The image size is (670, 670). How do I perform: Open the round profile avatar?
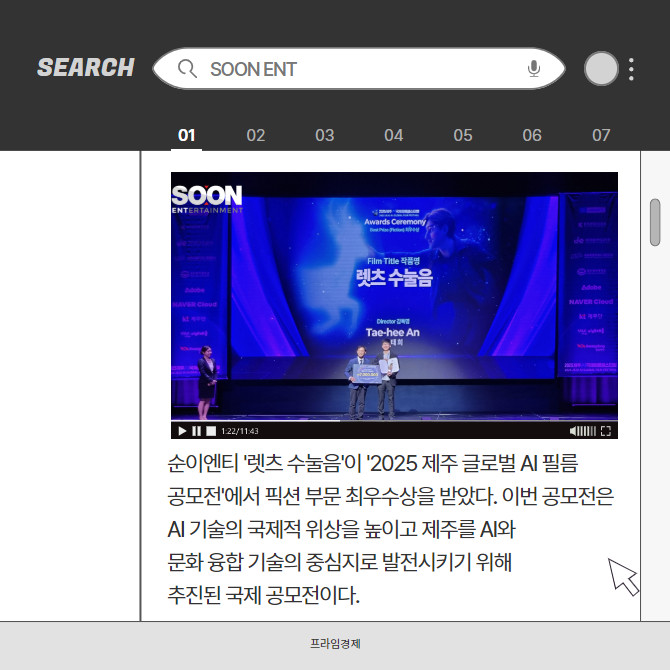pyautogui.click(x=601, y=69)
